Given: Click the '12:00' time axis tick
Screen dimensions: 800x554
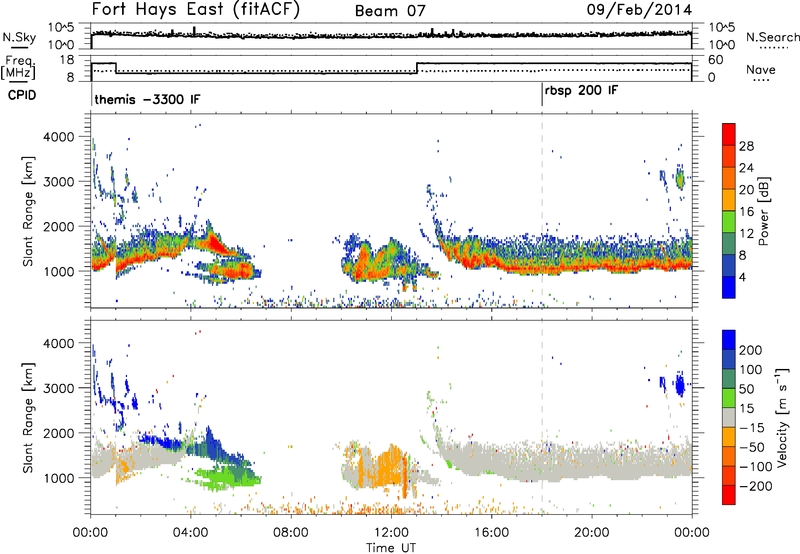Looking at the screenshot, I should [x=391, y=533].
